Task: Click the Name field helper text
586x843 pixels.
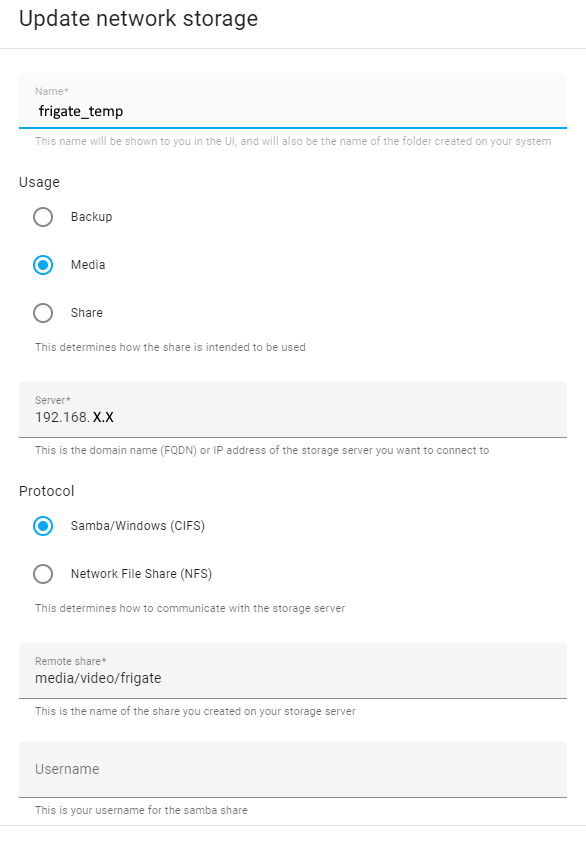Action: click(293, 141)
